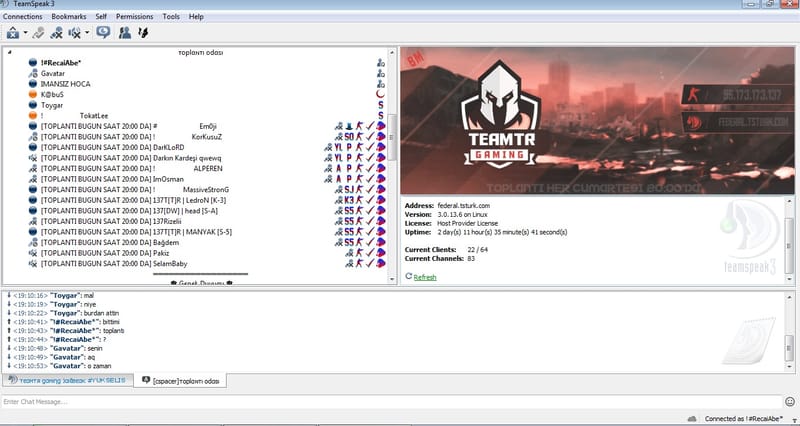This screenshot has width=800, height=426.
Task: Click the Connect toolbar icon
Action: point(13,33)
